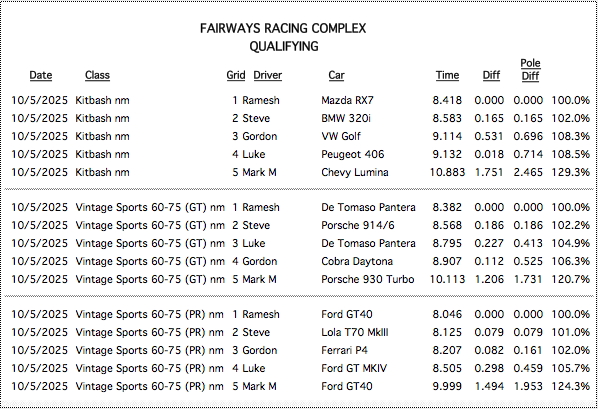Click the 129.3% pole percentage value
The width and height of the screenshot is (598, 409).
click(x=571, y=172)
